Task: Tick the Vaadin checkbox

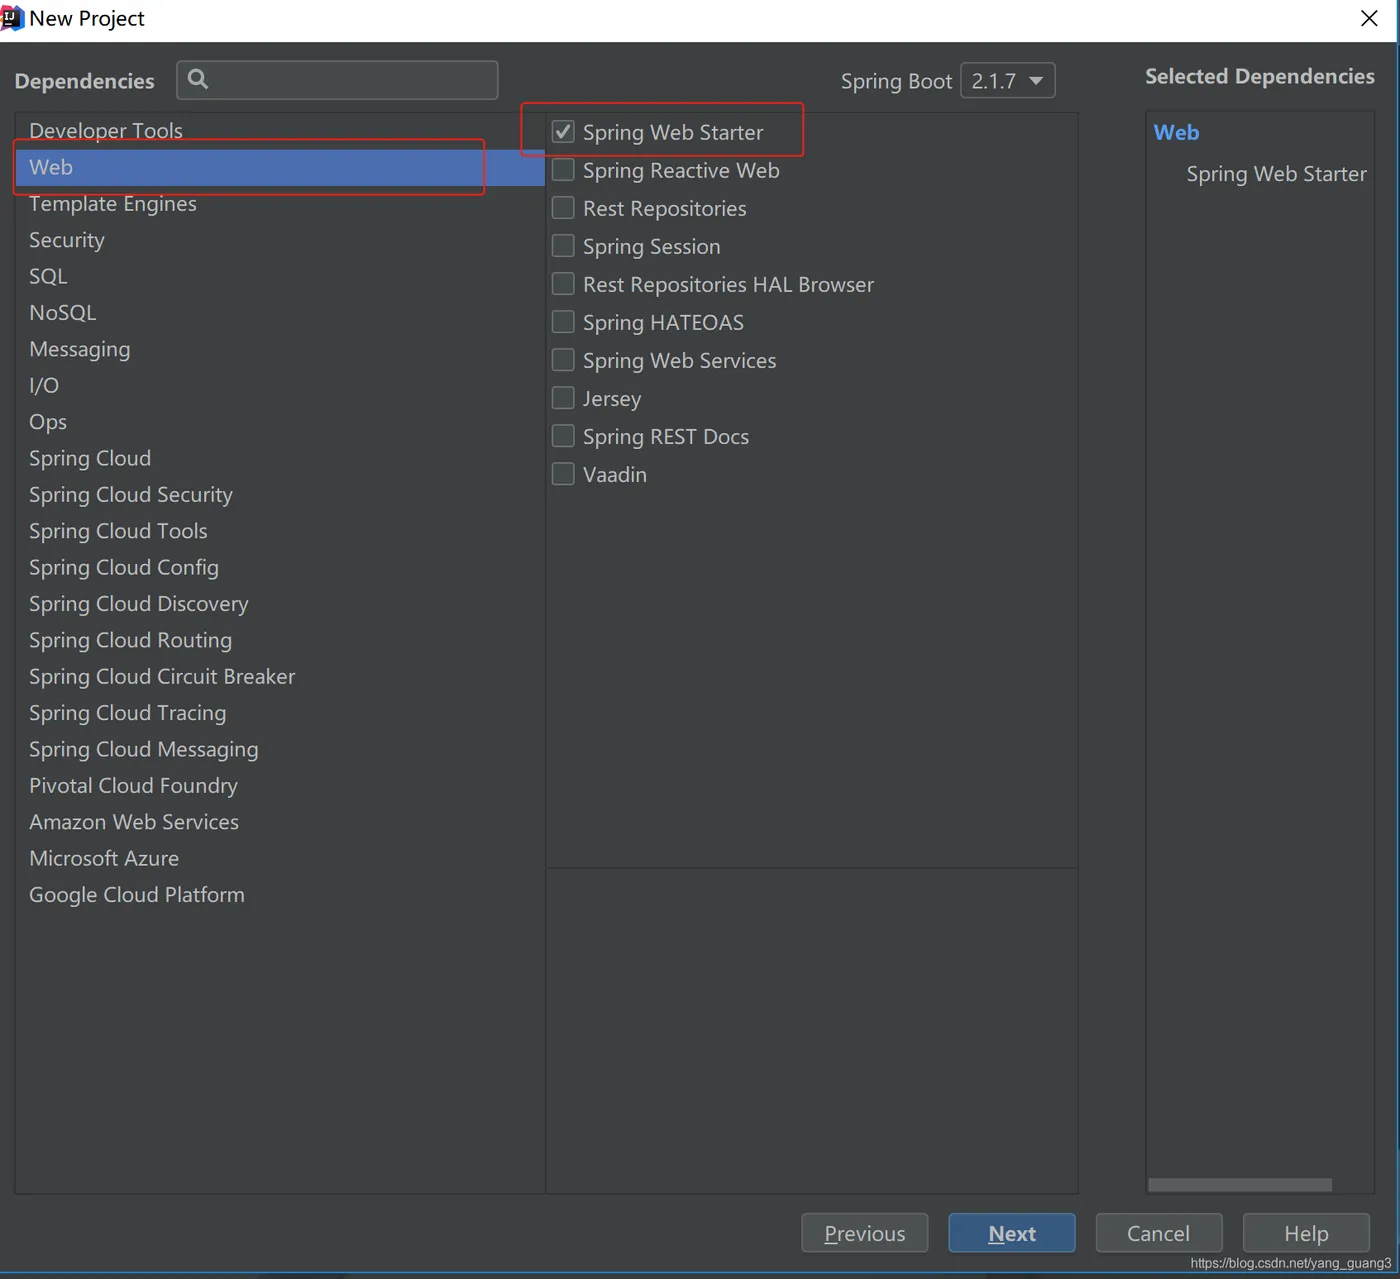Action: [x=563, y=474]
